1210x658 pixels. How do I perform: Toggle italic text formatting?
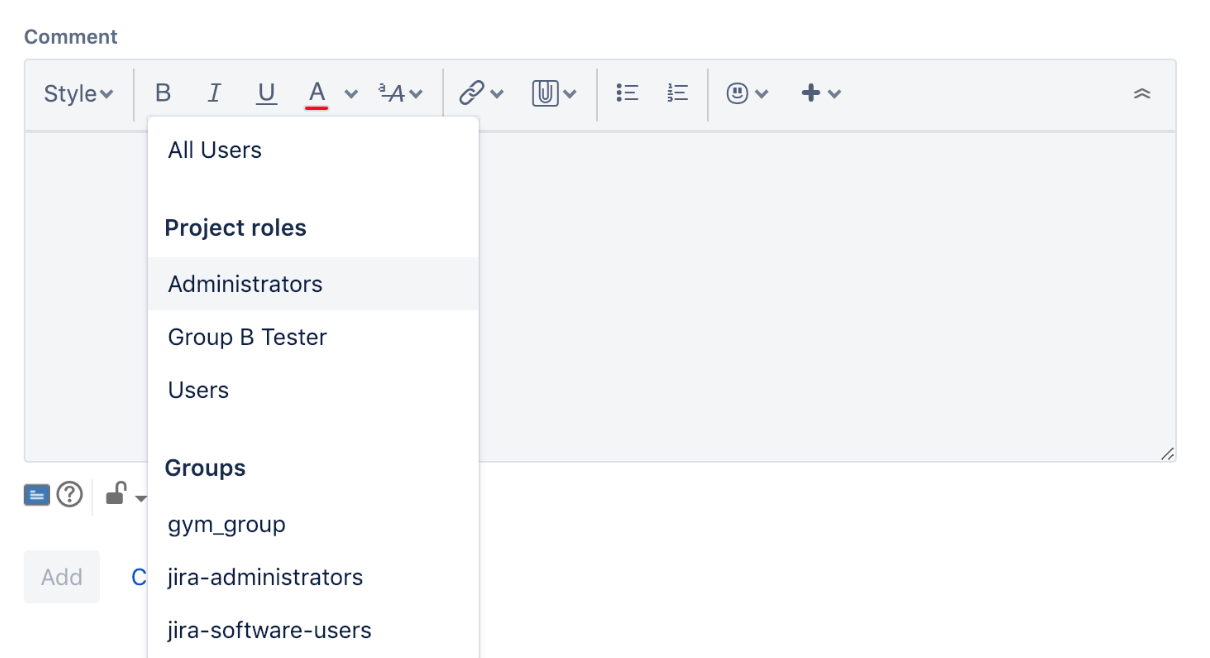coord(214,93)
